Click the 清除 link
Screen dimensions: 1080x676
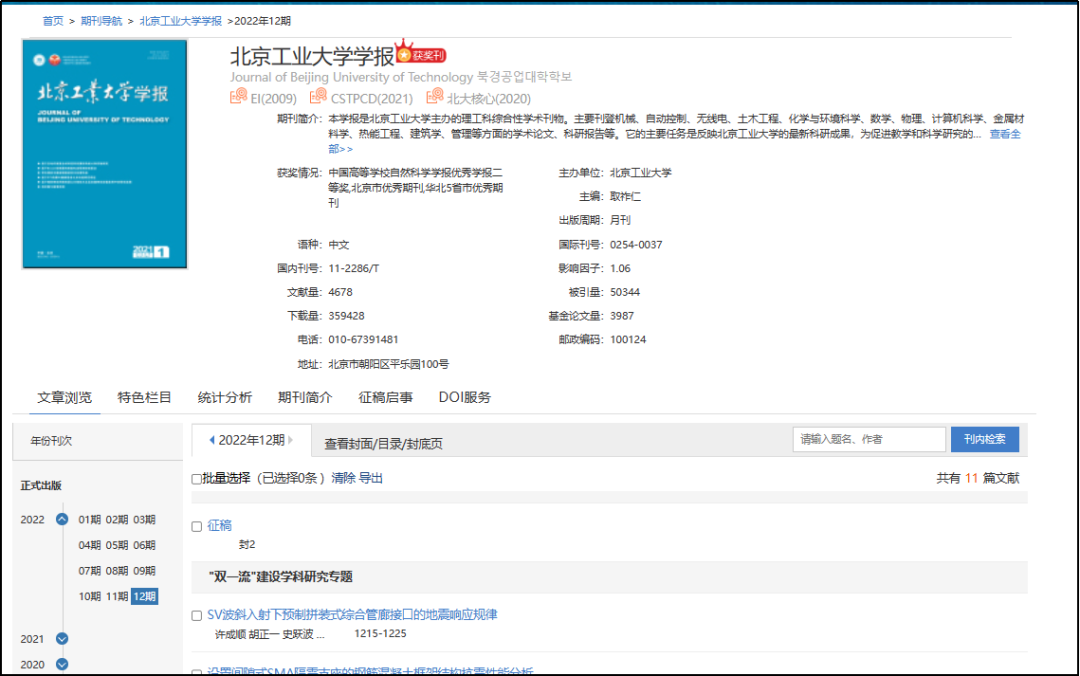coord(344,478)
